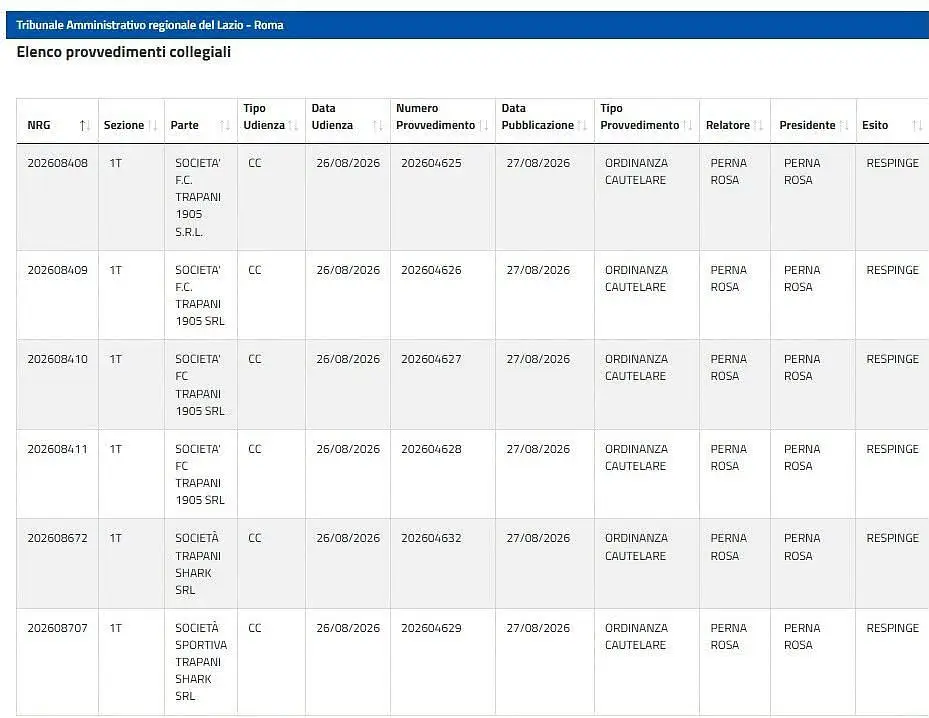Click provvedimento number 202604628
This screenshot has width=929, height=718.
pos(431,449)
